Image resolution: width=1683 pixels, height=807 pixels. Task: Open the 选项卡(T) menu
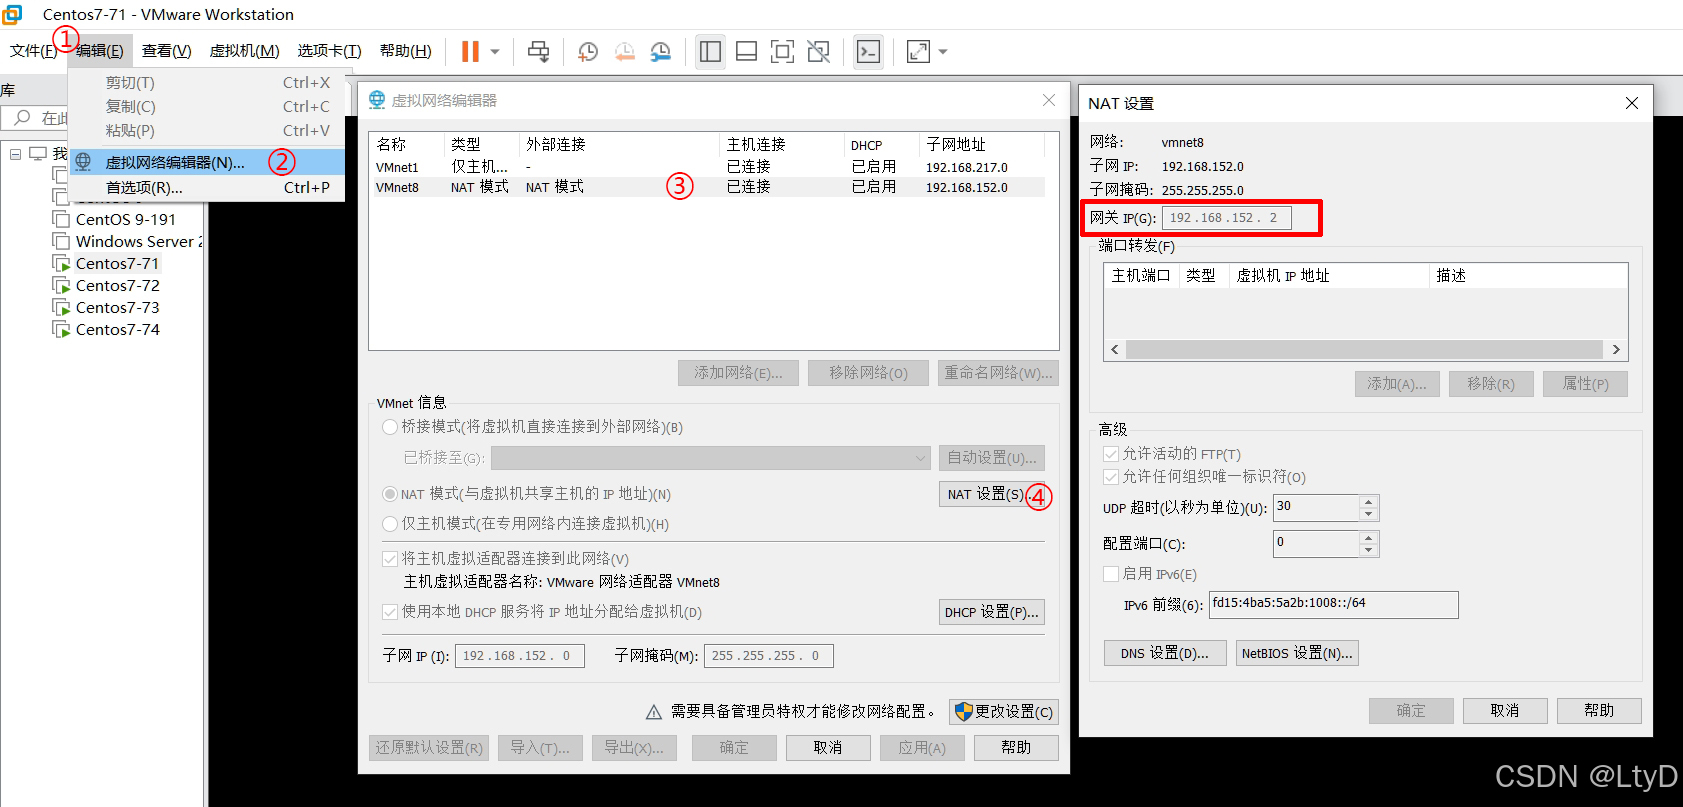(x=329, y=51)
